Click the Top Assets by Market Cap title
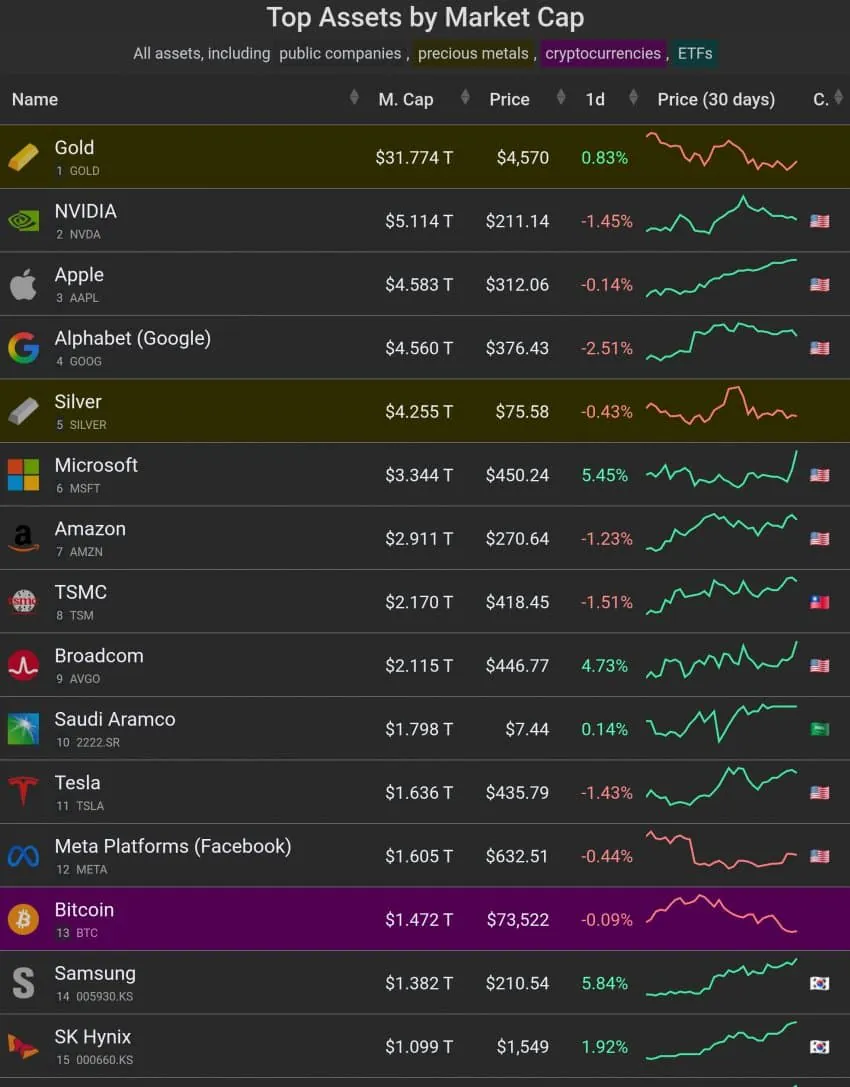This screenshot has height=1087, width=850. (425, 18)
